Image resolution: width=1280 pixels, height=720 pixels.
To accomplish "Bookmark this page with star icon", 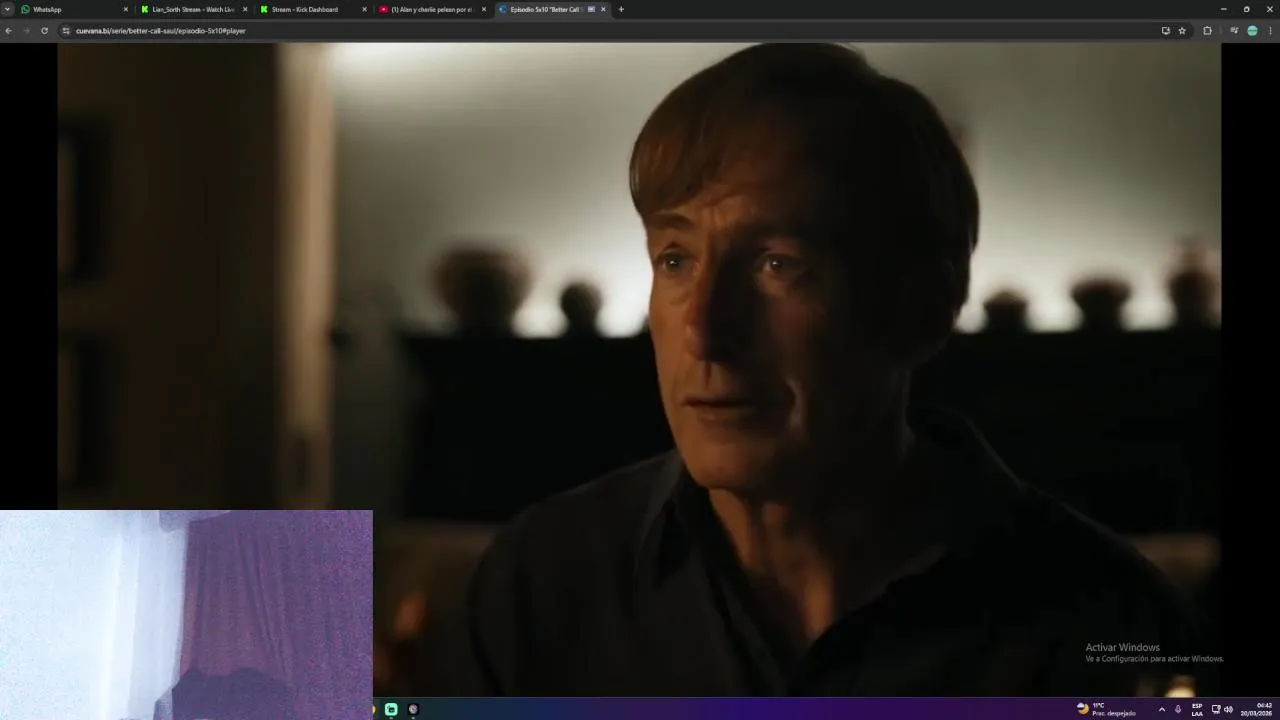I will [x=1182, y=31].
